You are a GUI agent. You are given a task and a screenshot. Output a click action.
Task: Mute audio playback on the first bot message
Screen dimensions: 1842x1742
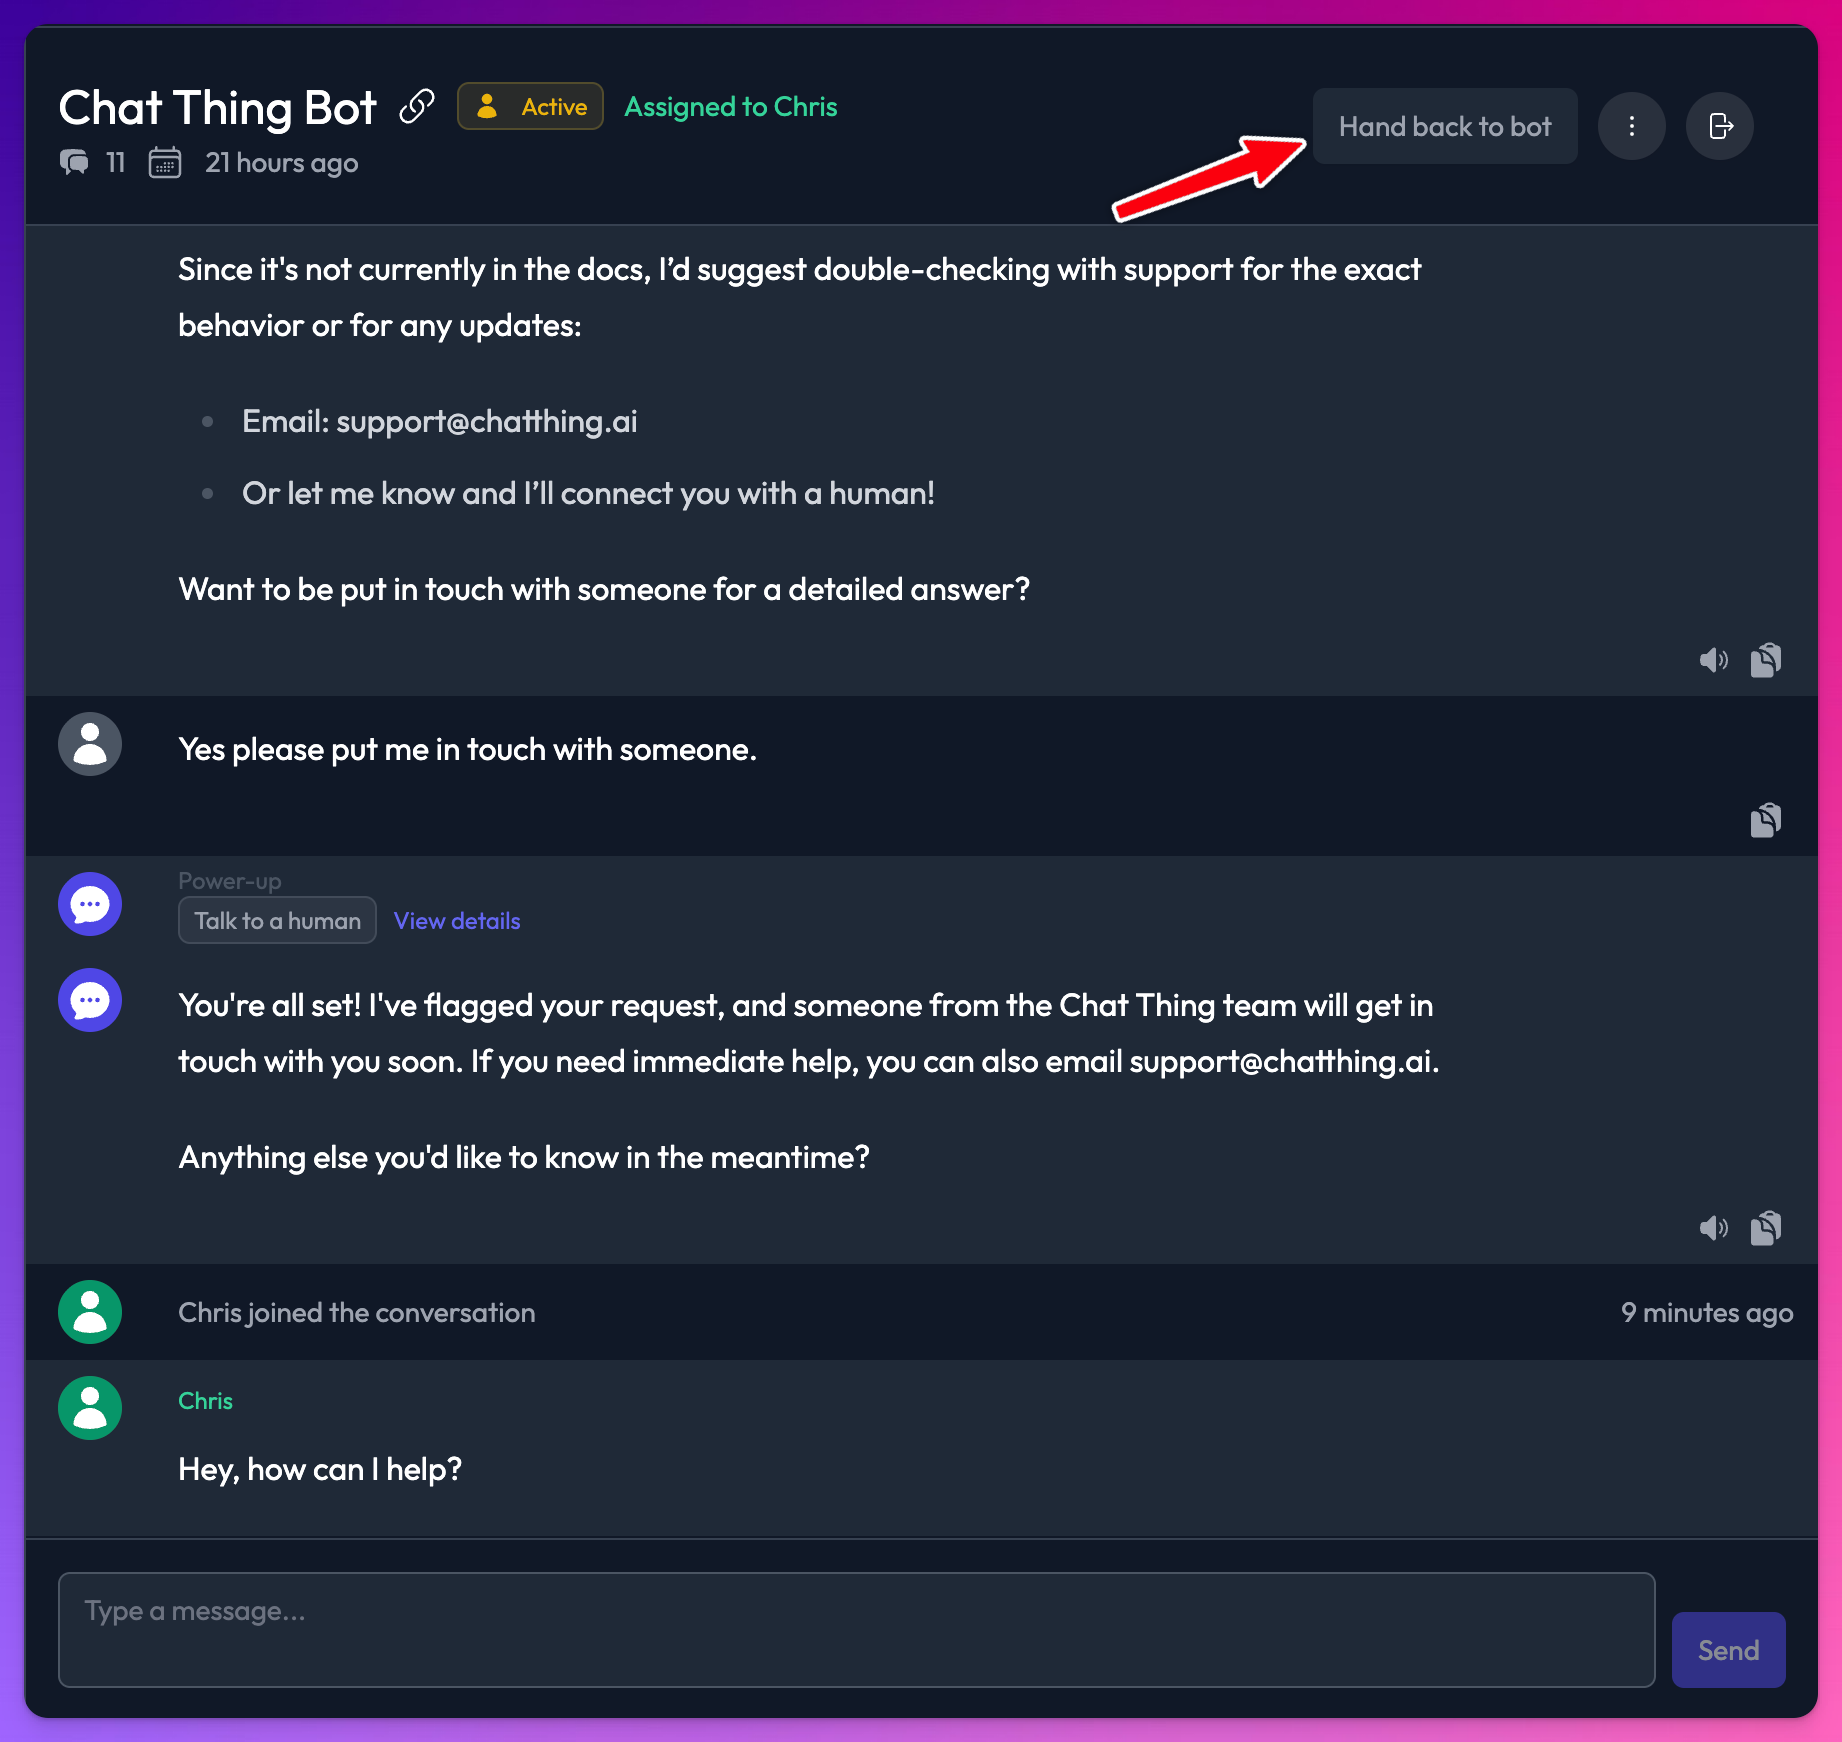(1713, 659)
